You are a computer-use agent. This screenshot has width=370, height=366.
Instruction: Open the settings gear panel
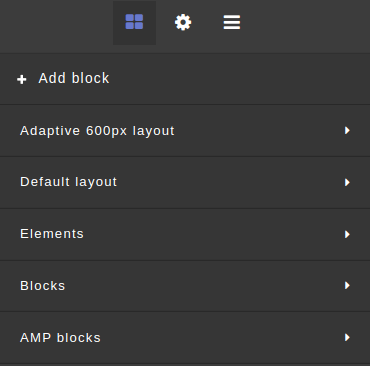pyautogui.click(x=183, y=22)
